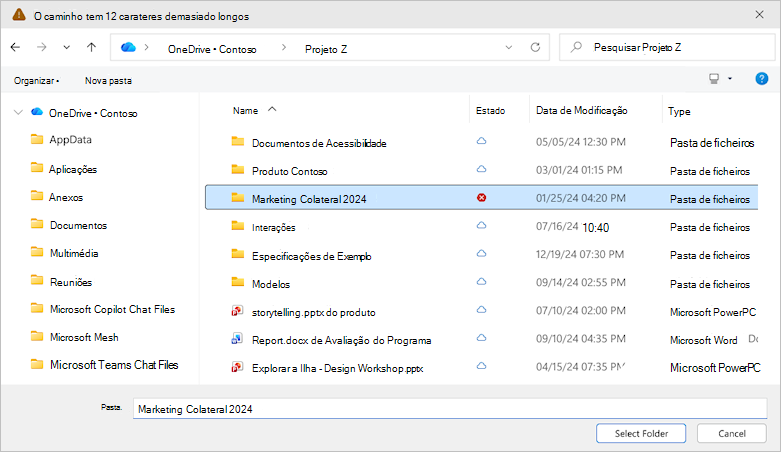The image size is (781, 452).
Task: Select Interações folder
Action: (x=273, y=228)
